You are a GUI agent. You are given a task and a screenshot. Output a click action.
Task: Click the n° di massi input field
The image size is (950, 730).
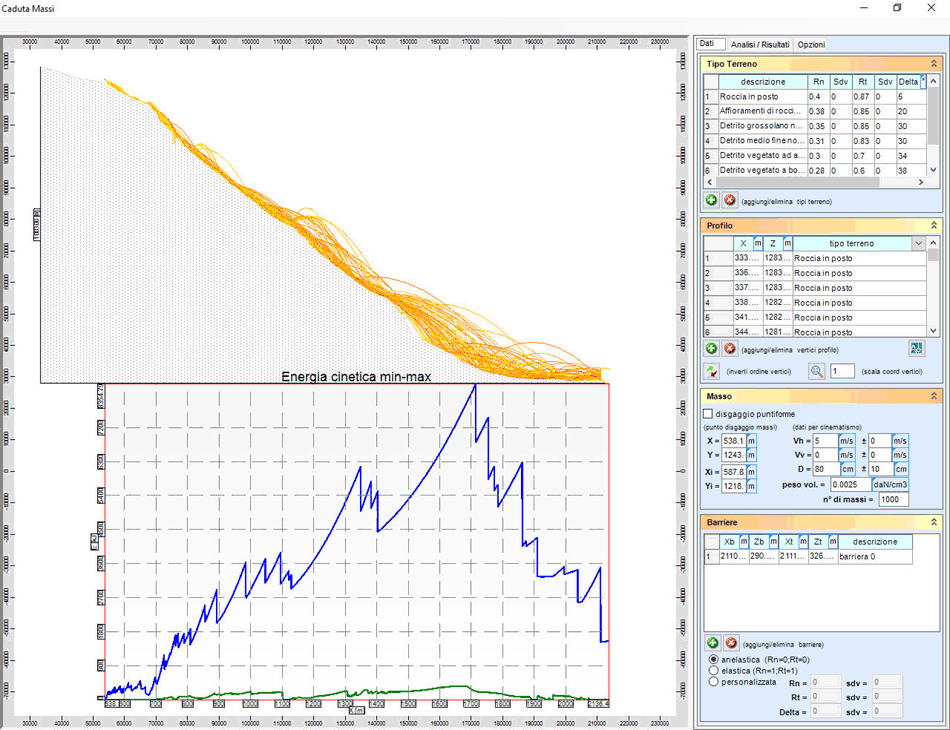coord(893,499)
